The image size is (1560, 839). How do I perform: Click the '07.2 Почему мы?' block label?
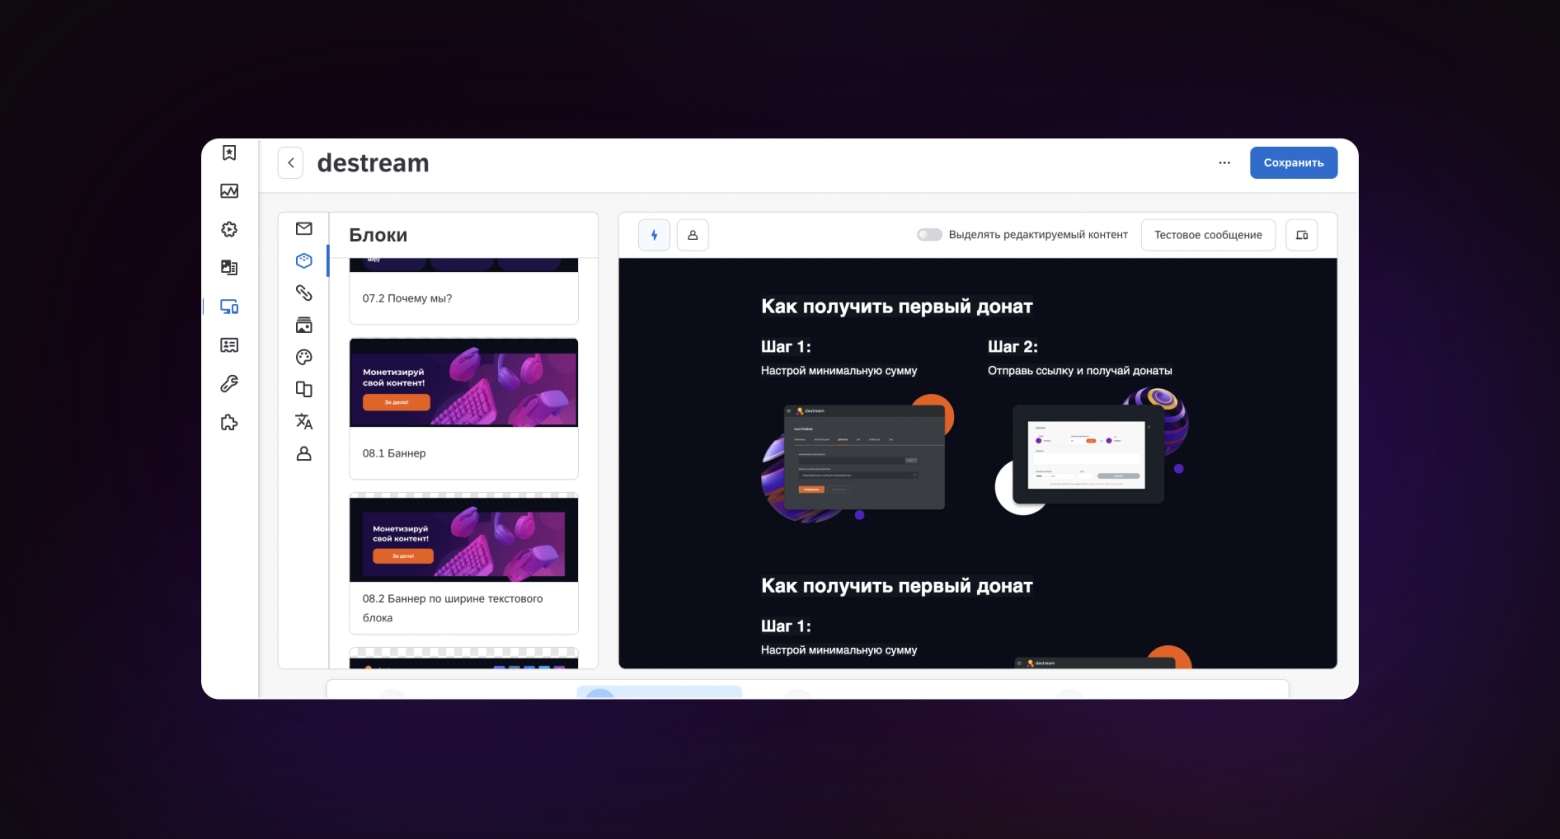(407, 298)
